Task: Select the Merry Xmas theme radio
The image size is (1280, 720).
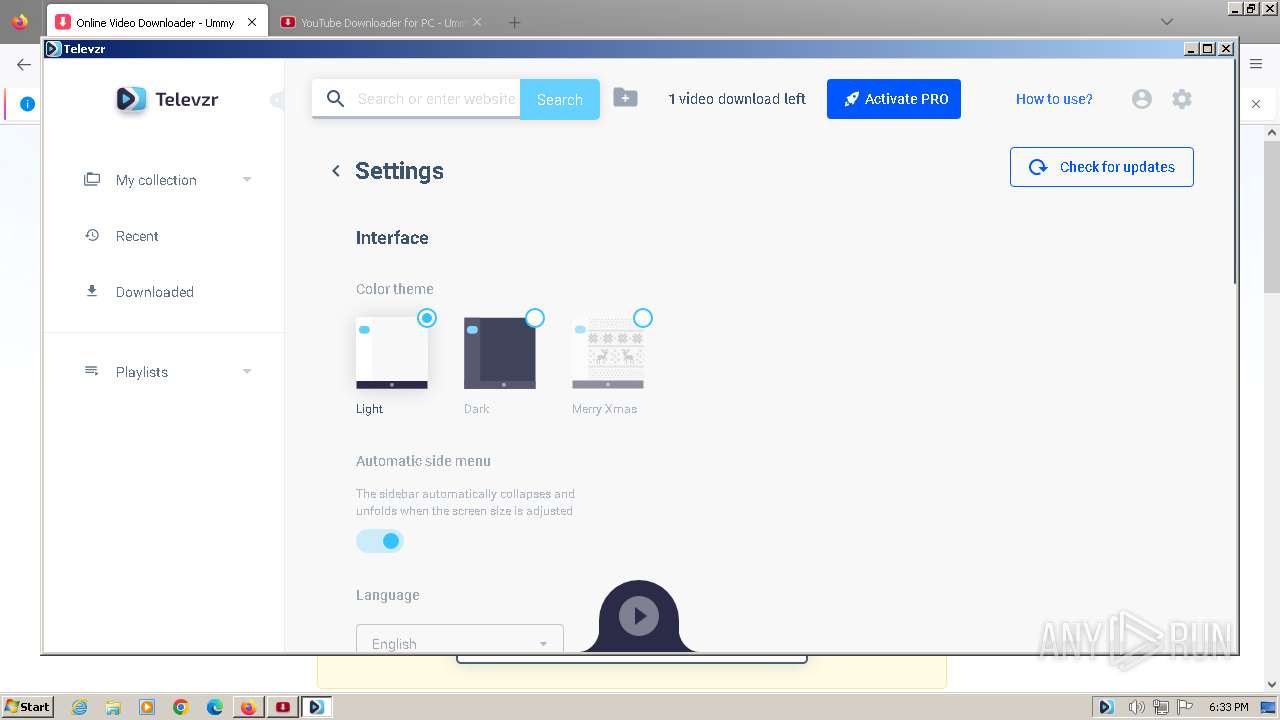Action: [x=643, y=318]
